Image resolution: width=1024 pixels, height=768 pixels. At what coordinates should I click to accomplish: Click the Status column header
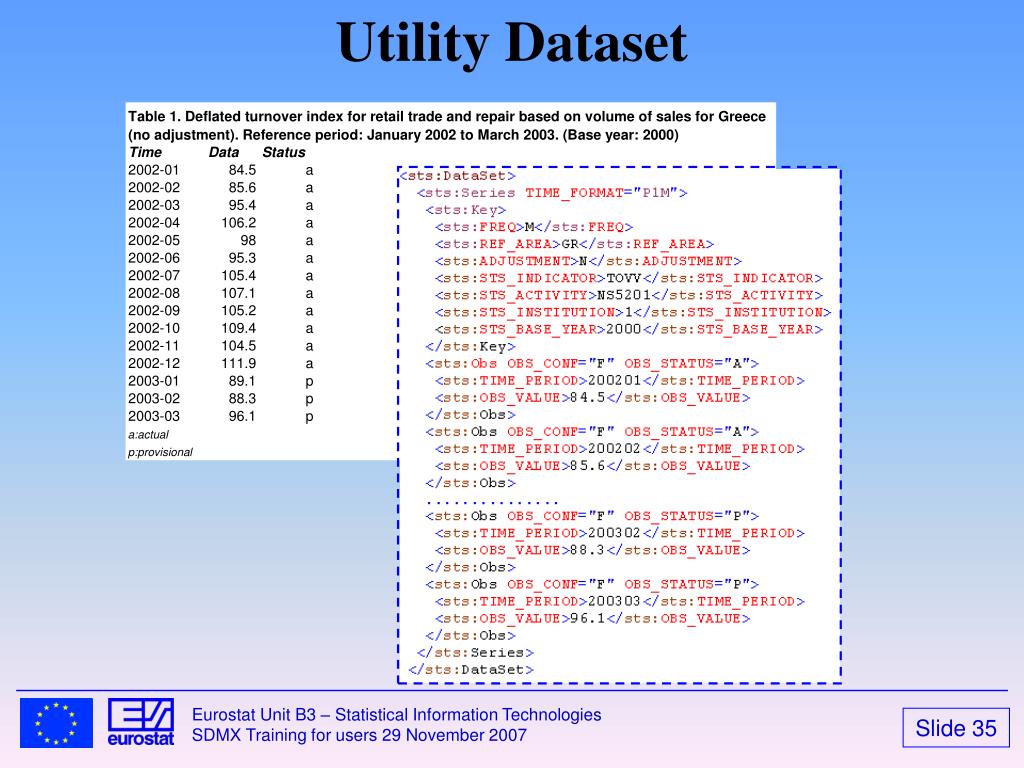tap(284, 152)
